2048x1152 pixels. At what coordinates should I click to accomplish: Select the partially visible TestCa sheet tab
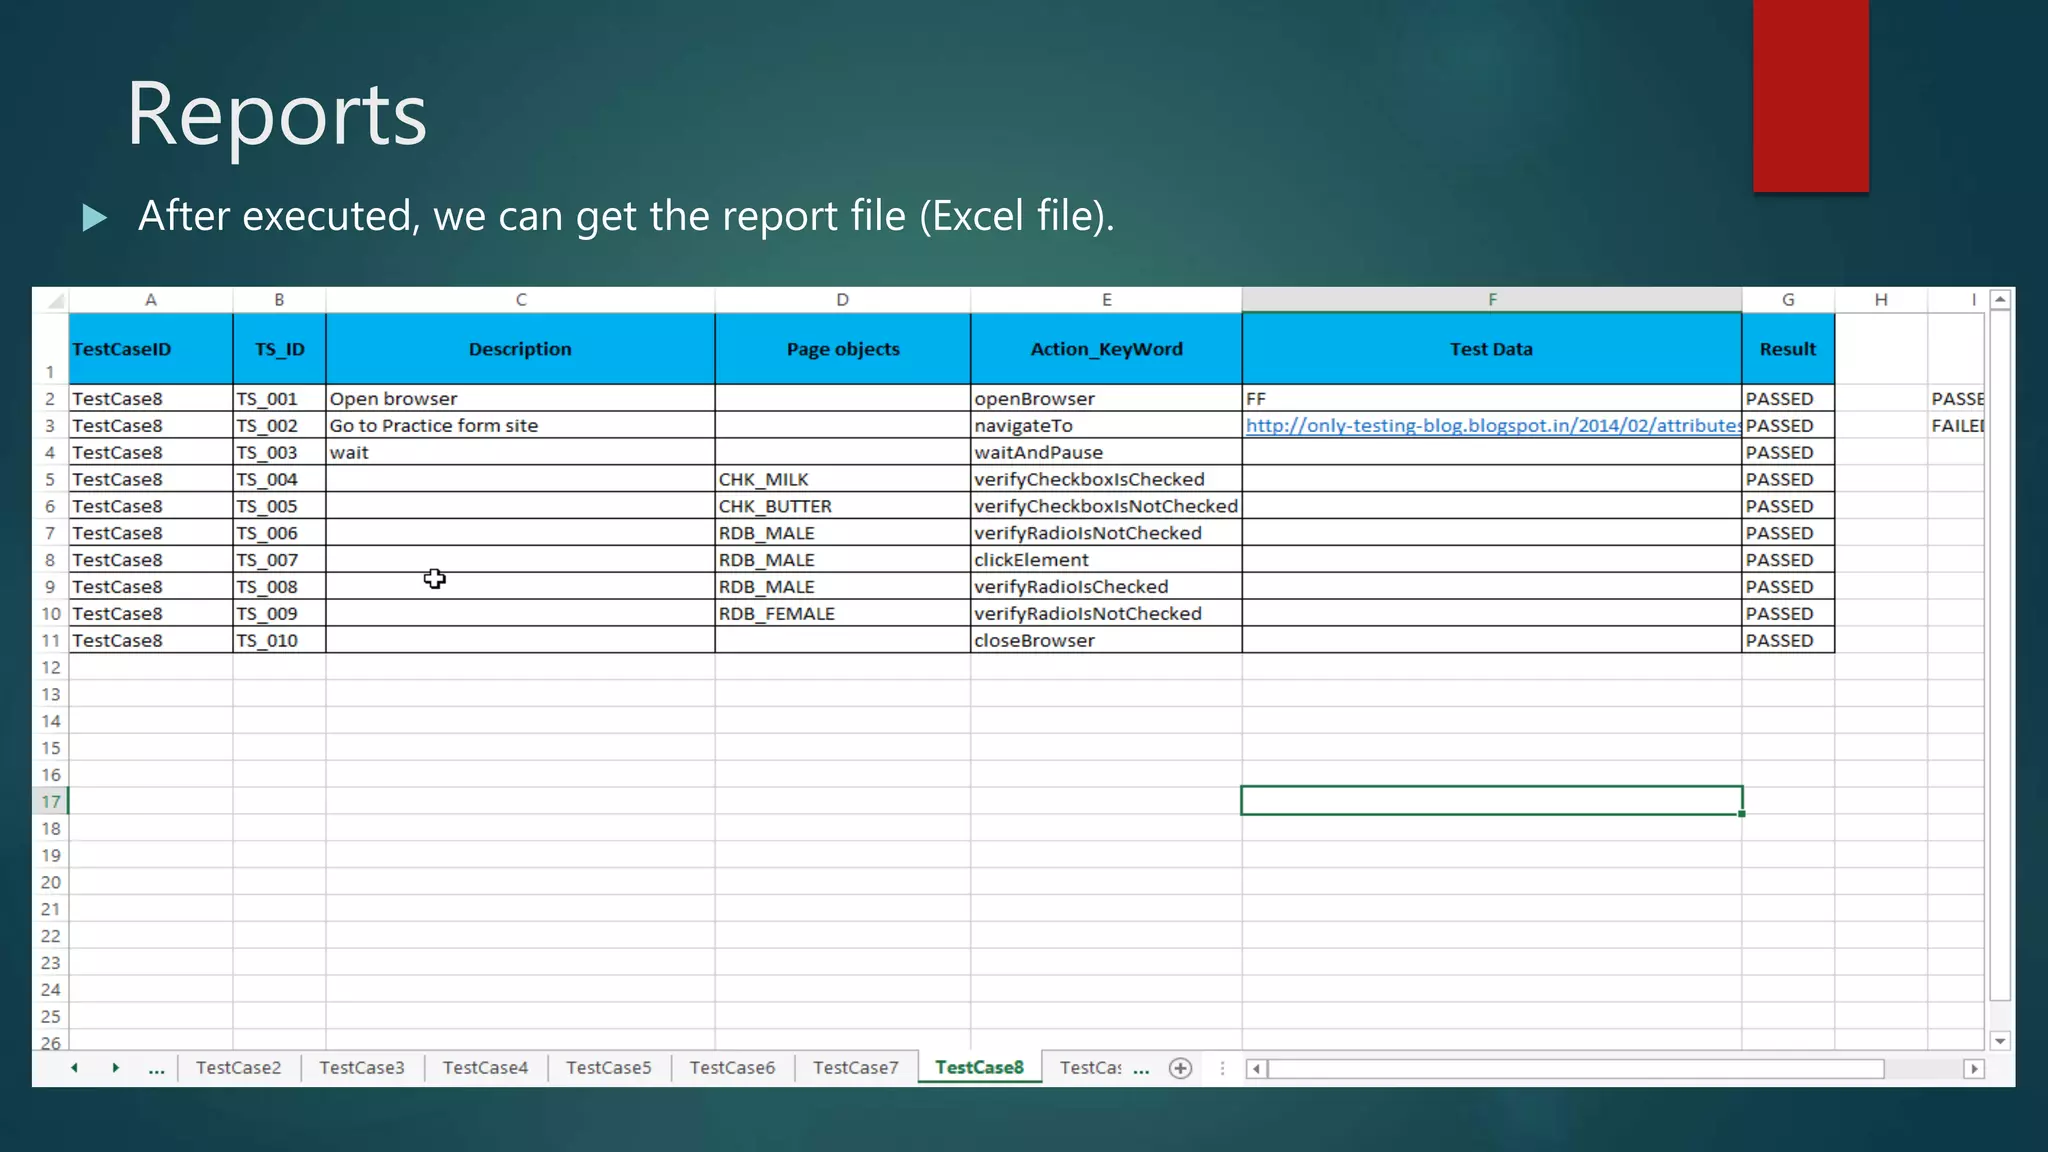[1090, 1067]
